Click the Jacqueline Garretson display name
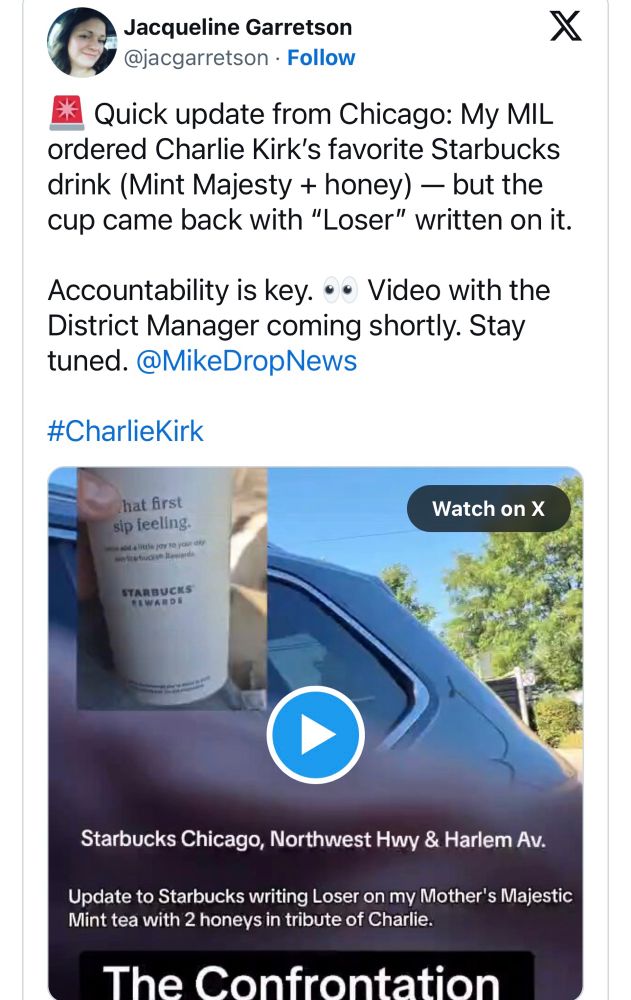This screenshot has width=631, height=1000. [x=237, y=27]
